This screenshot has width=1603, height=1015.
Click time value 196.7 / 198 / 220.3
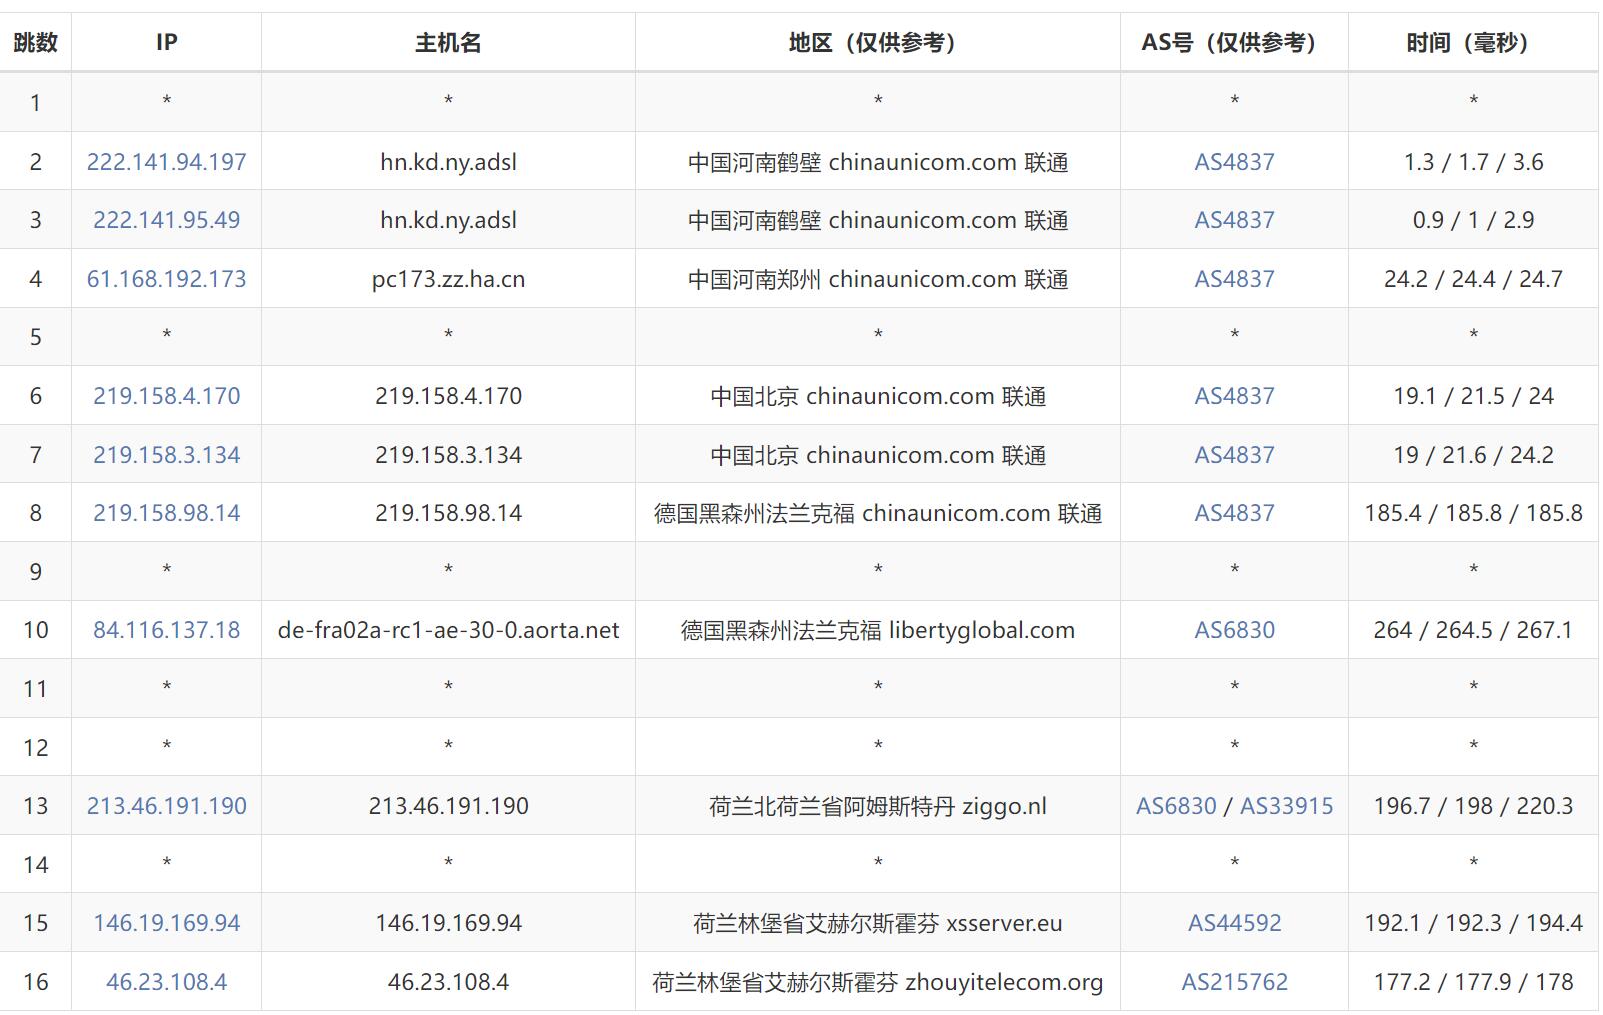[1473, 806]
